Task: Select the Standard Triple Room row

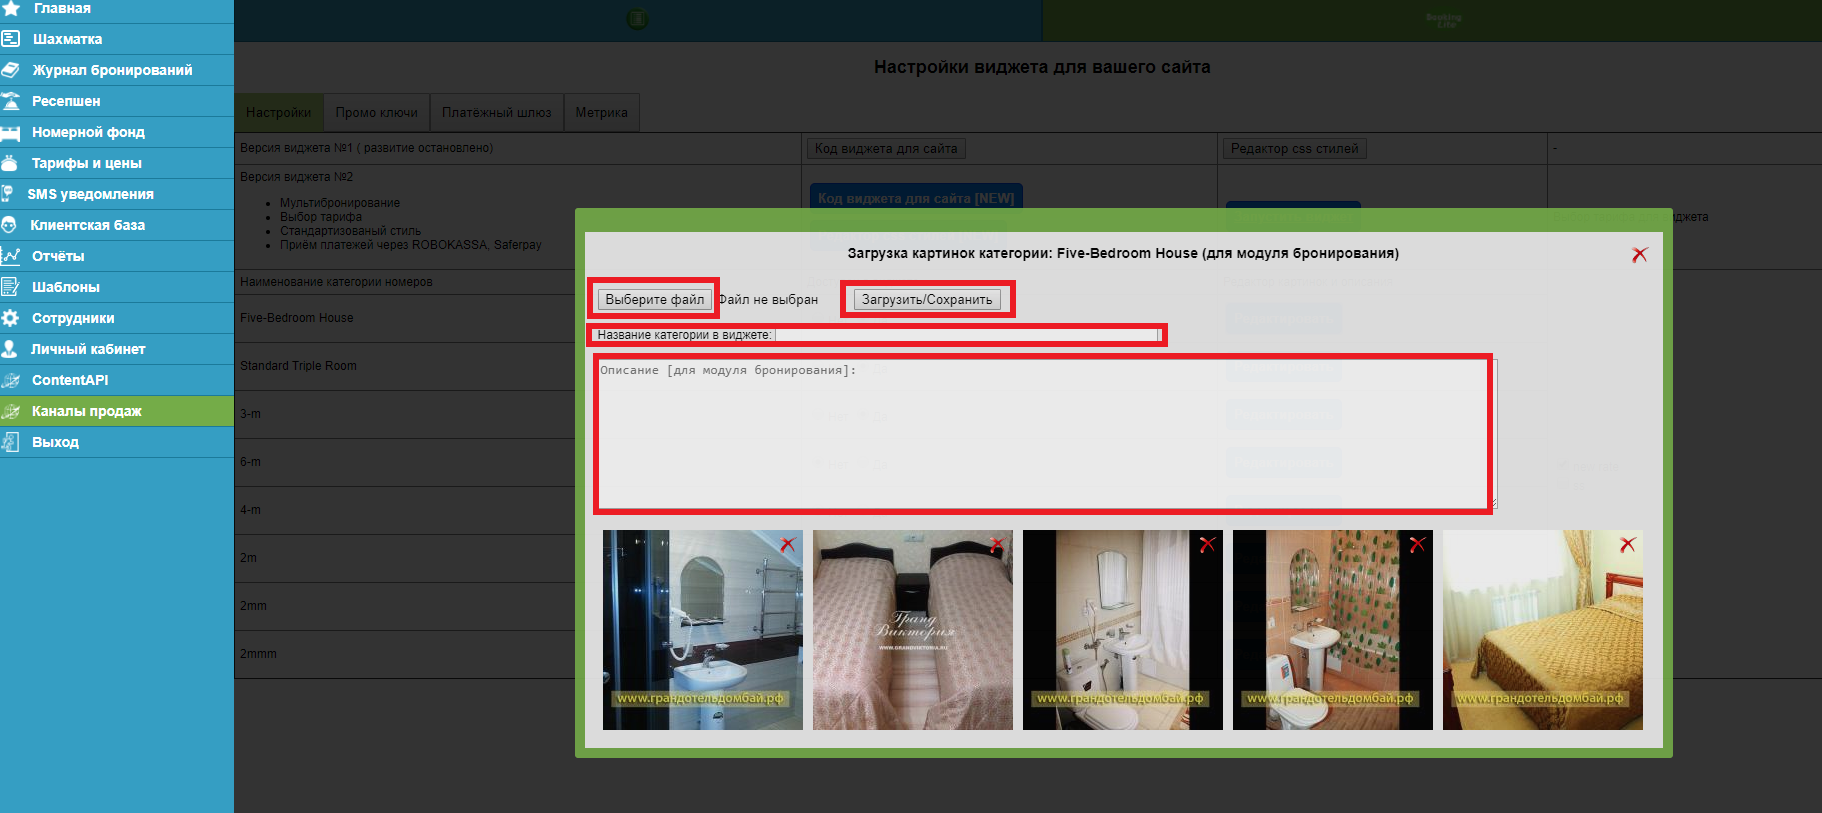Action: tap(405, 366)
